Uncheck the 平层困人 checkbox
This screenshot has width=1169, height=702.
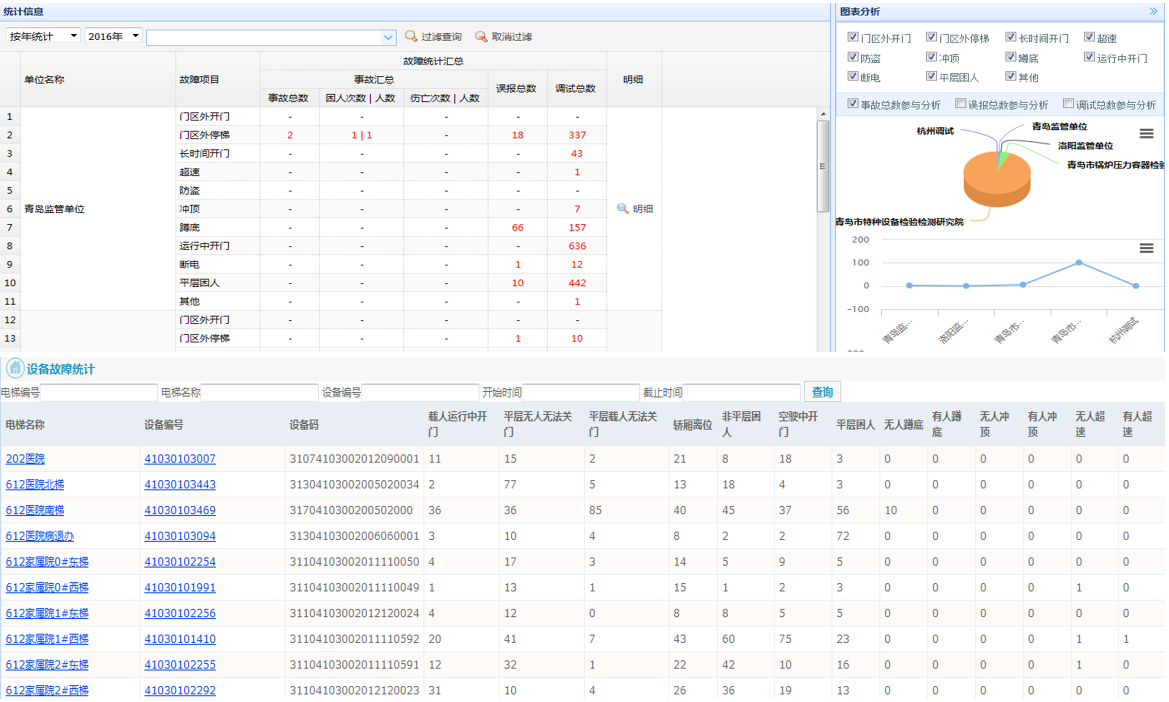coord(931,76)
